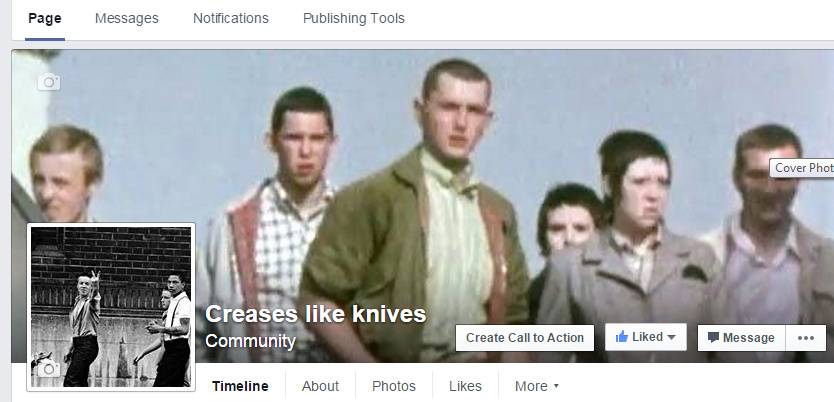Expand the Liked dropdown arrow
Image resolution: width=834 pixels, height=402 pixels.
671,337
